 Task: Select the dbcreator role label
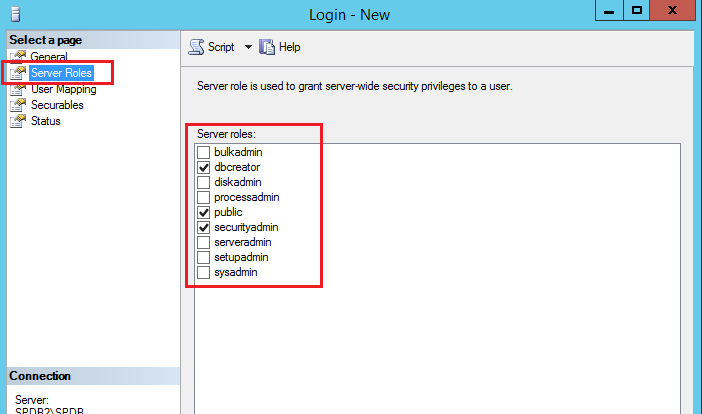pyautogui.click(x=237, y=167)
